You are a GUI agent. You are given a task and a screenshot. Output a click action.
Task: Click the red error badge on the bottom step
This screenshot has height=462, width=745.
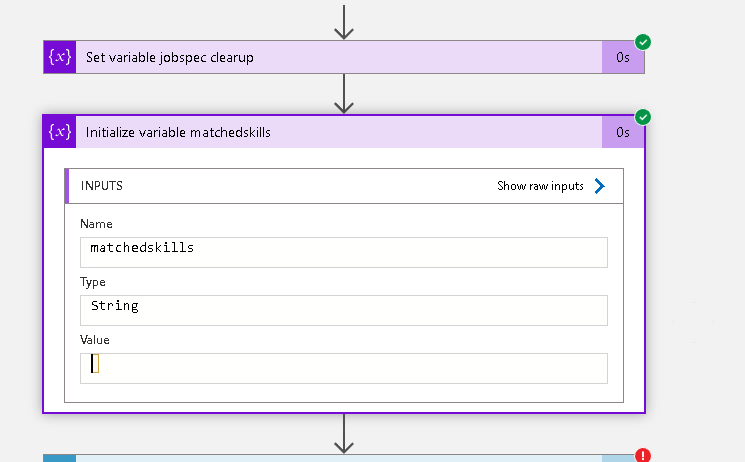pyautogui.click(x=643, y=455)
